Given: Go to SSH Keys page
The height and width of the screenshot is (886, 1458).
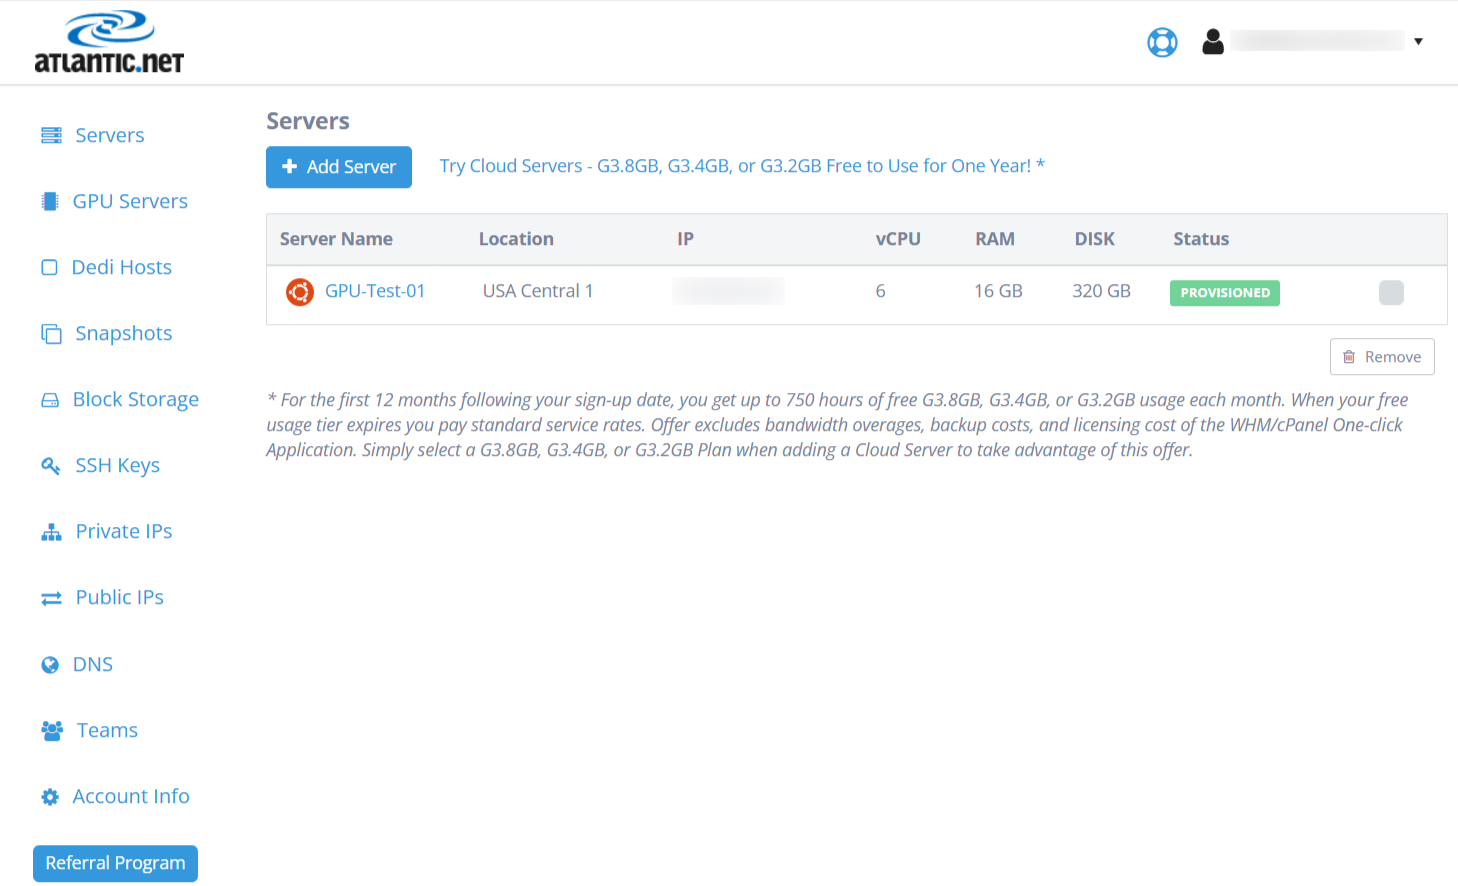Looking at the screenshot, I should pos(118,465).
